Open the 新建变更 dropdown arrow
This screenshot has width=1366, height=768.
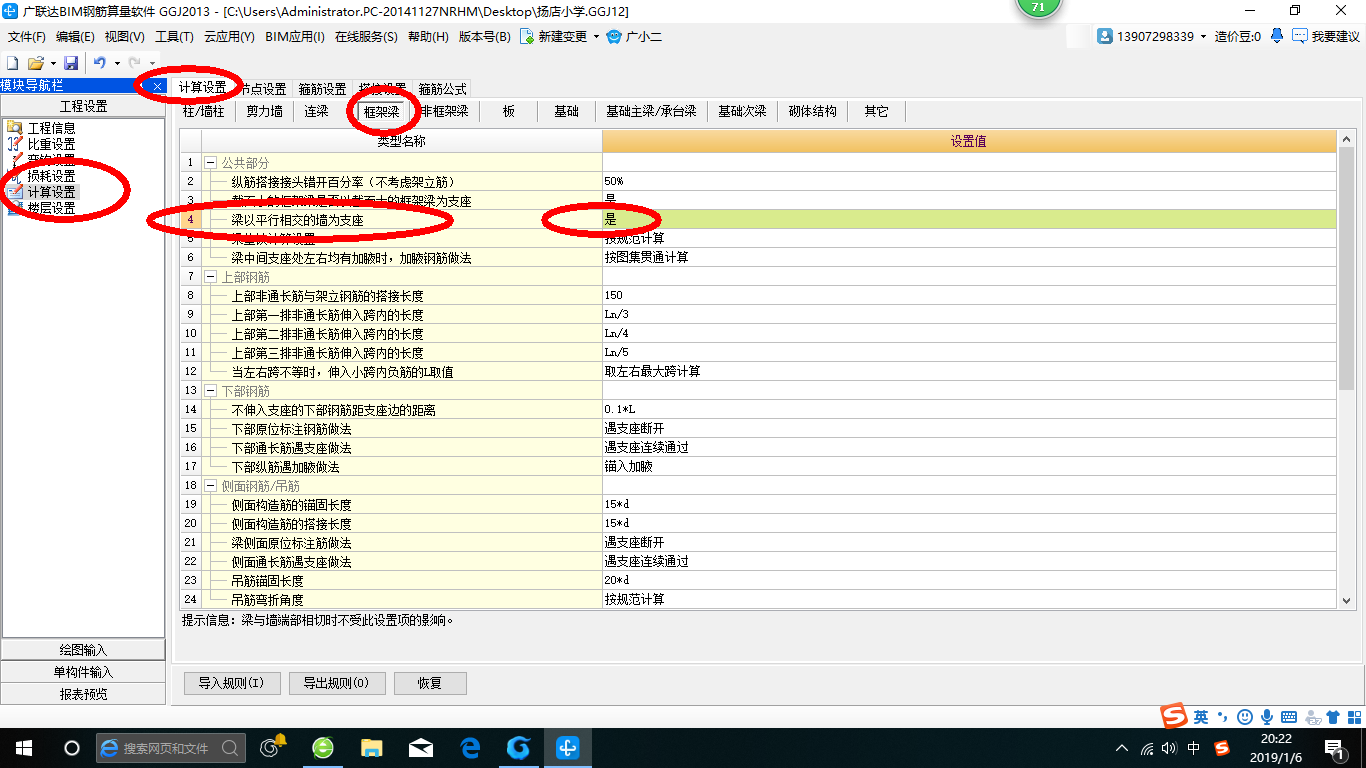[597, 37]
